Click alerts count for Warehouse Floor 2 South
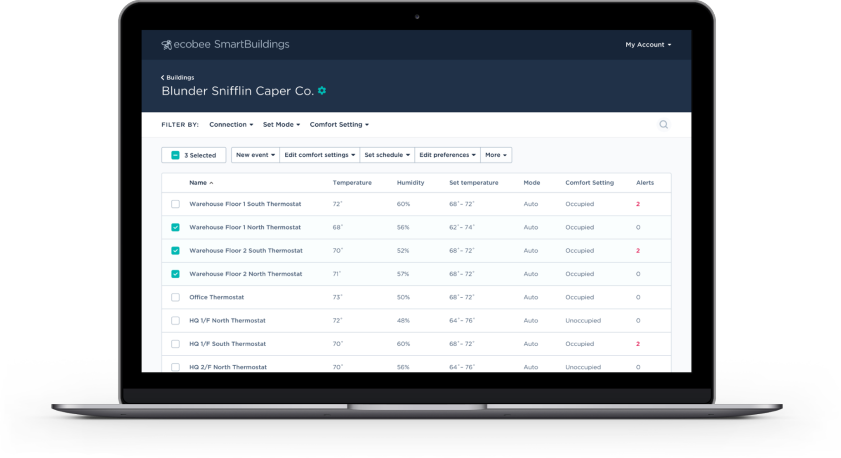Viewport: 841px width, 458px height. pos(638,250)
